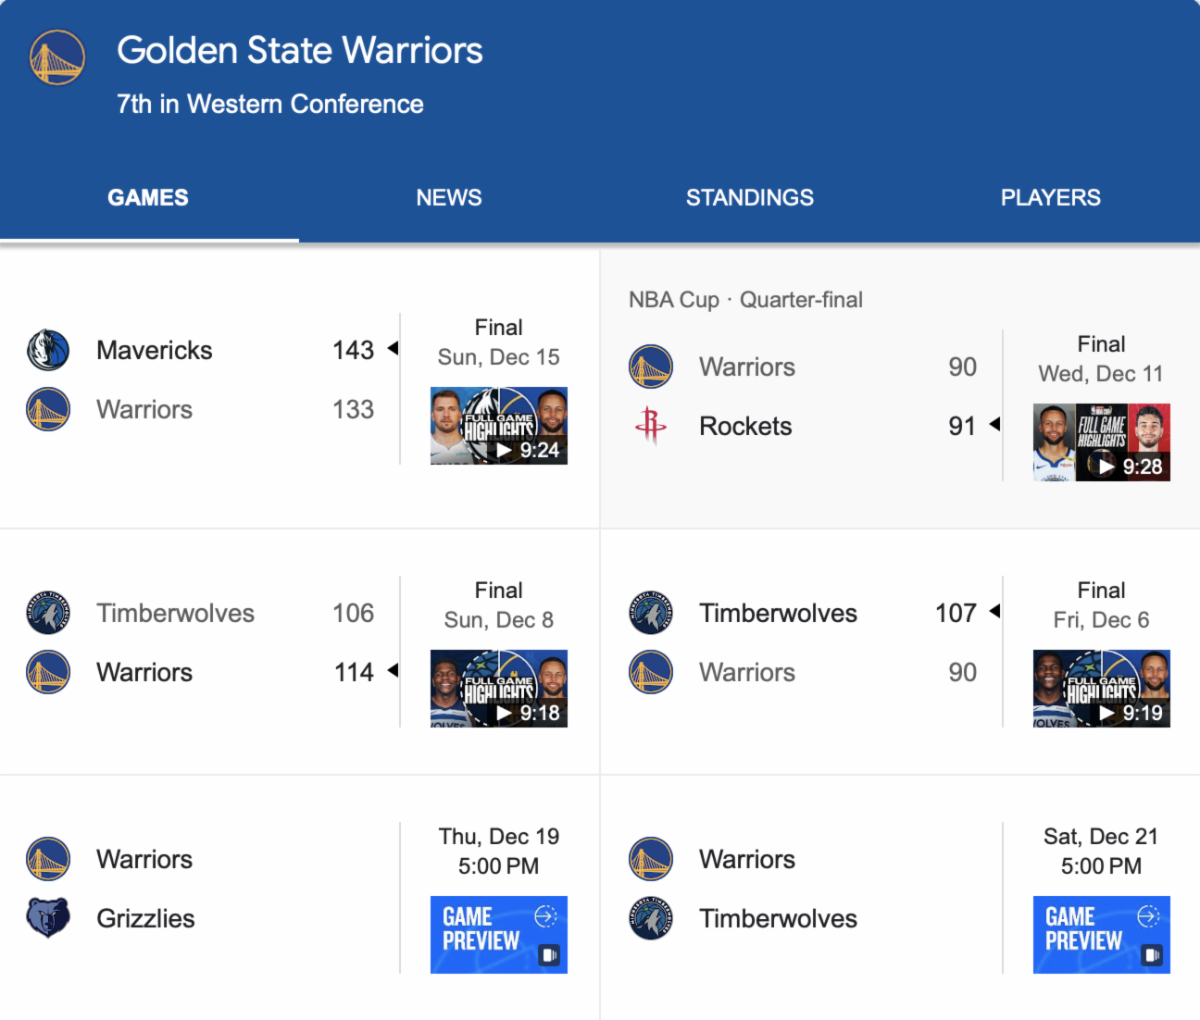
Task: Click Timberwolves logo in Dec 6 game
Action: point(651,612)
